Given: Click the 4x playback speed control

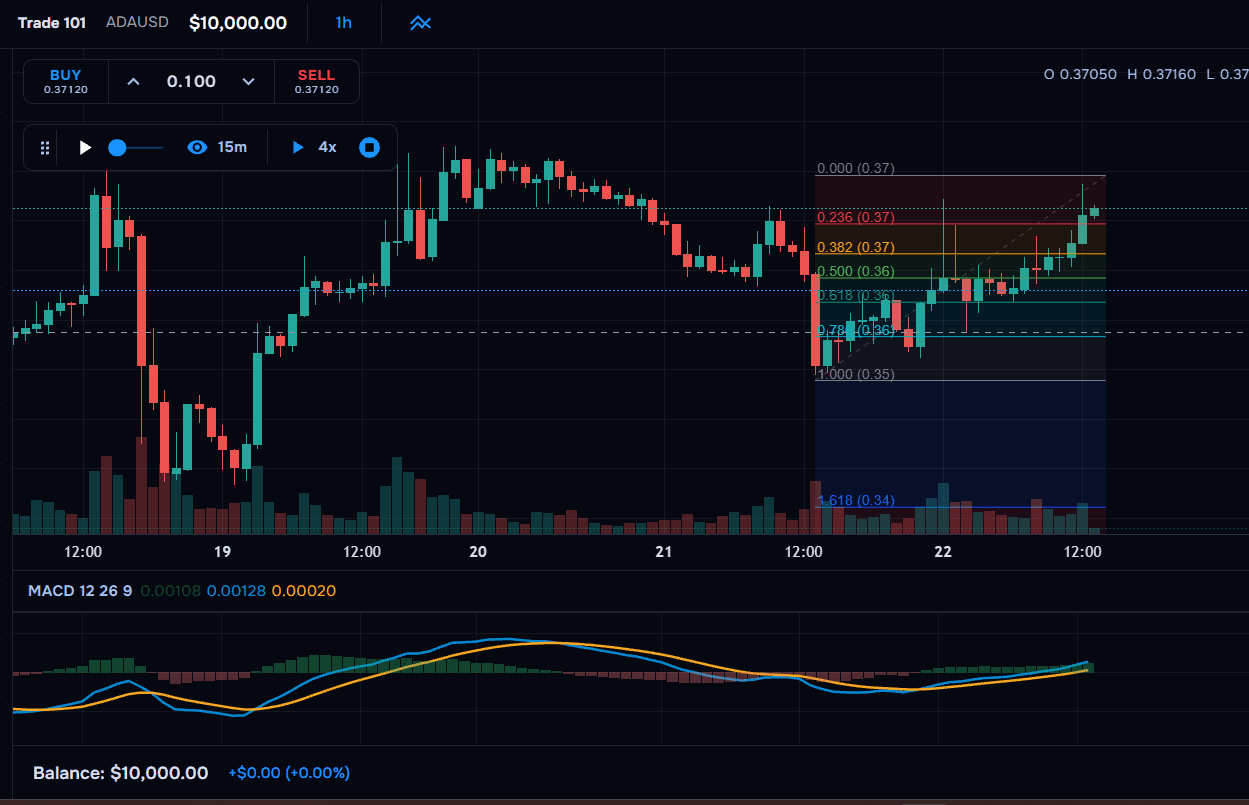Looking at the screenshot, I should pos(325,147).
